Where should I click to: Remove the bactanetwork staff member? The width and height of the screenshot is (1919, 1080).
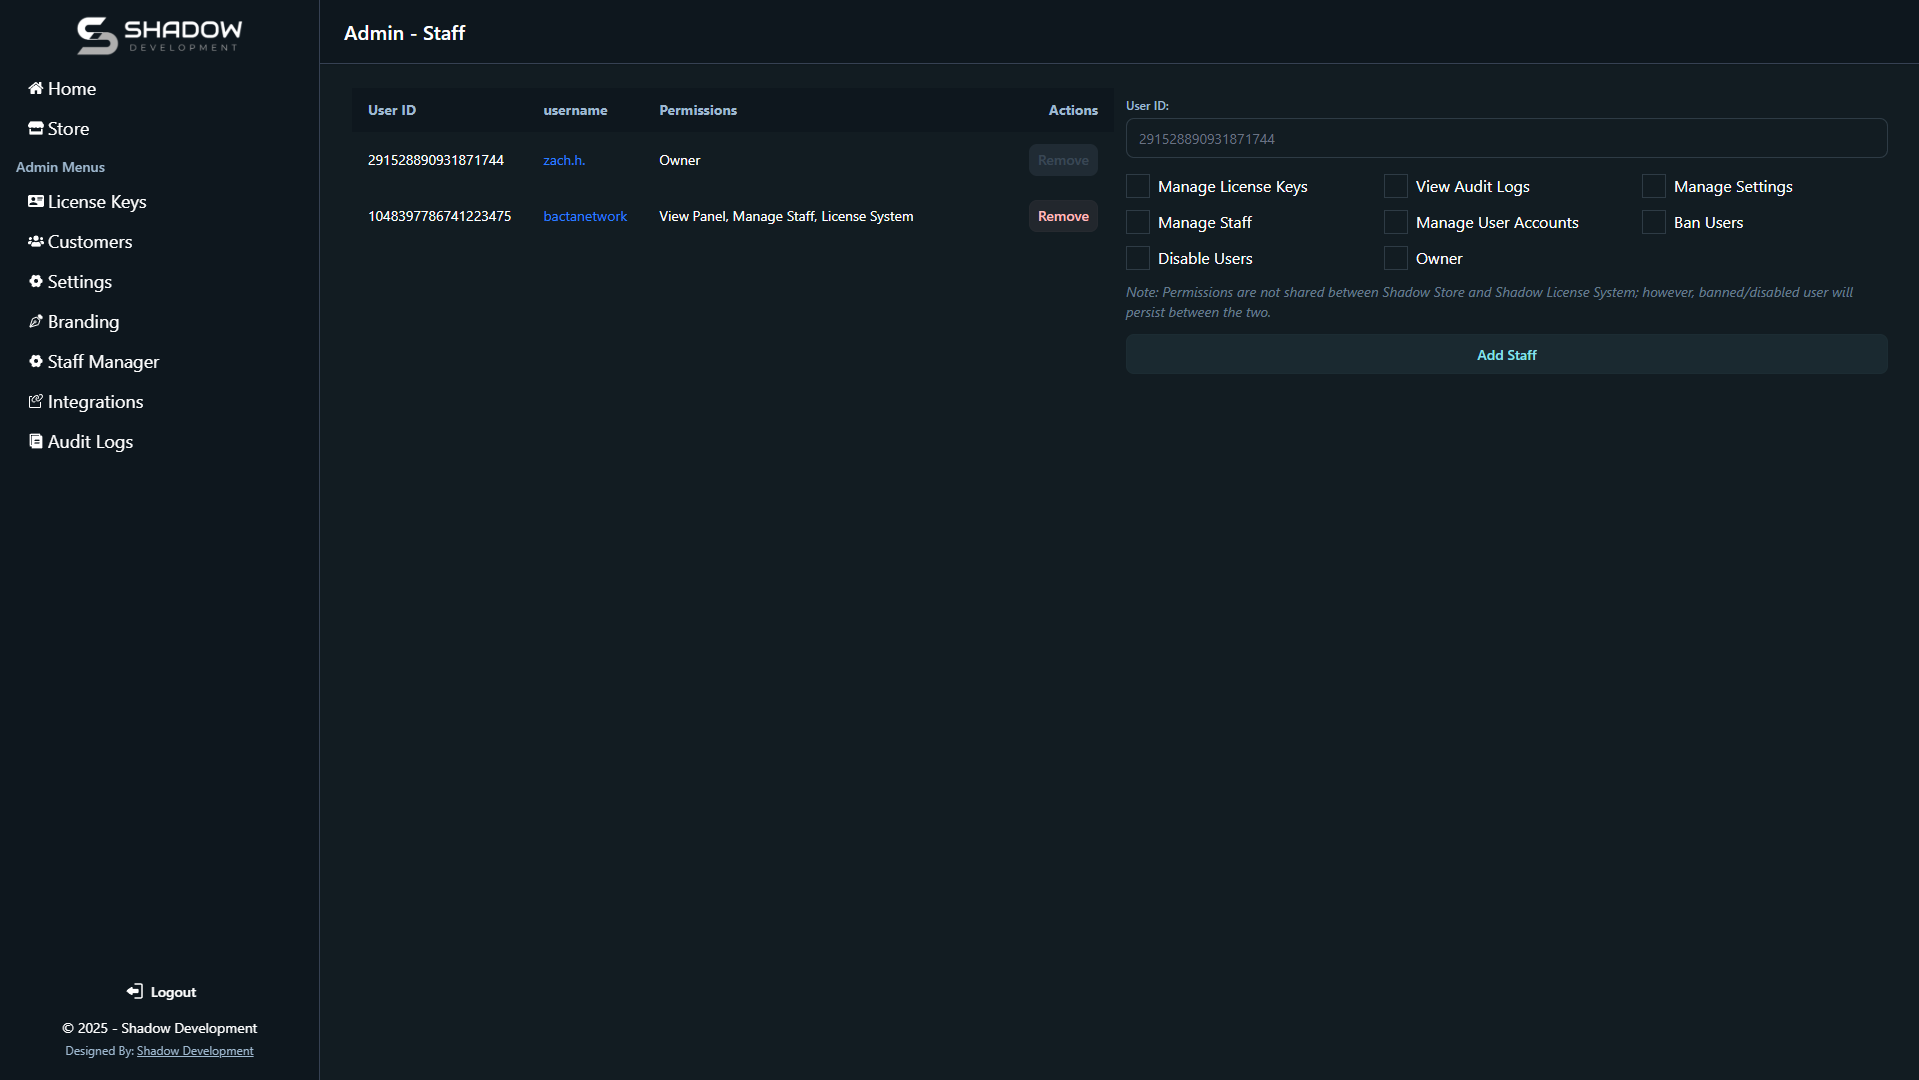click(x=1063, y=216)
